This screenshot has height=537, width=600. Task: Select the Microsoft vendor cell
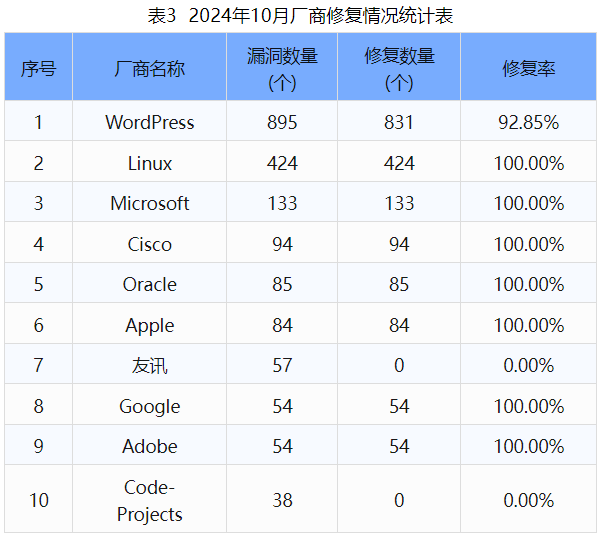pyautogui.click(x=150, y=203)
